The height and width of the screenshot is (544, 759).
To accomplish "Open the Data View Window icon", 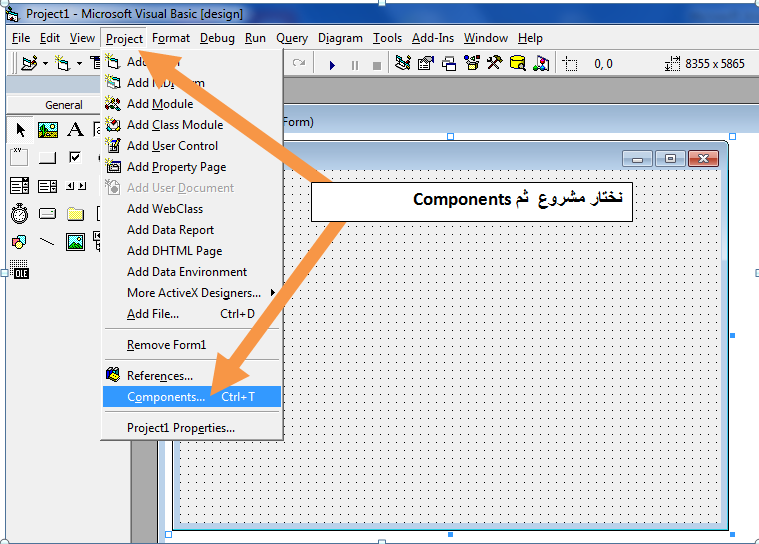I will pos(518,63).
